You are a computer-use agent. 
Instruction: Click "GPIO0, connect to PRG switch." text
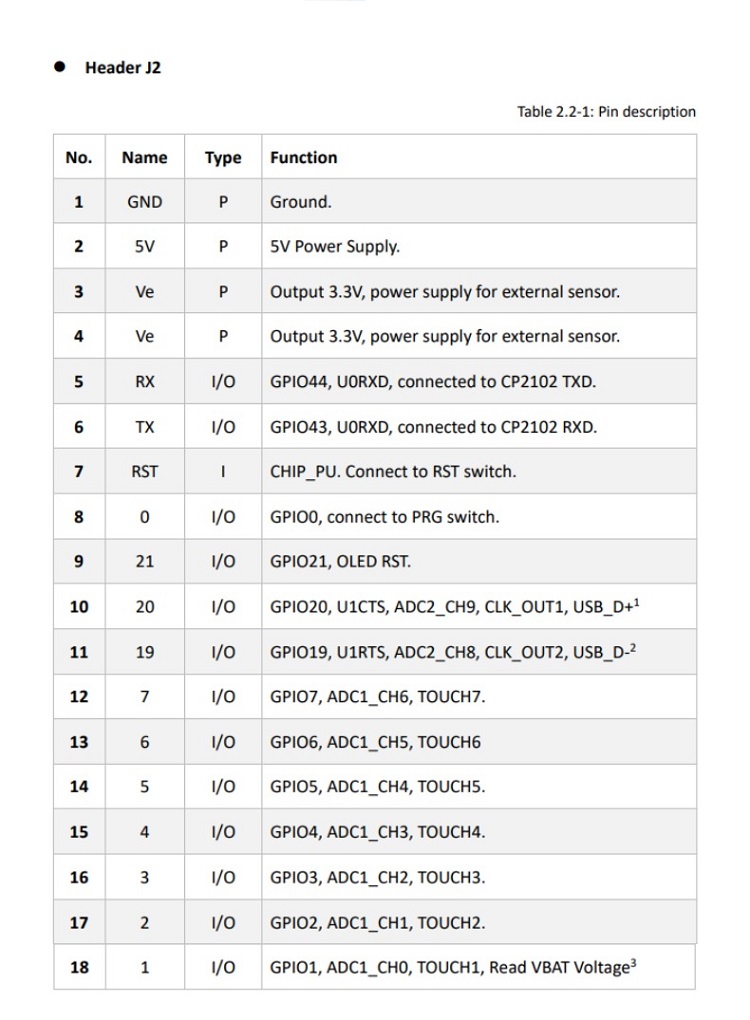tap(384, 517)
